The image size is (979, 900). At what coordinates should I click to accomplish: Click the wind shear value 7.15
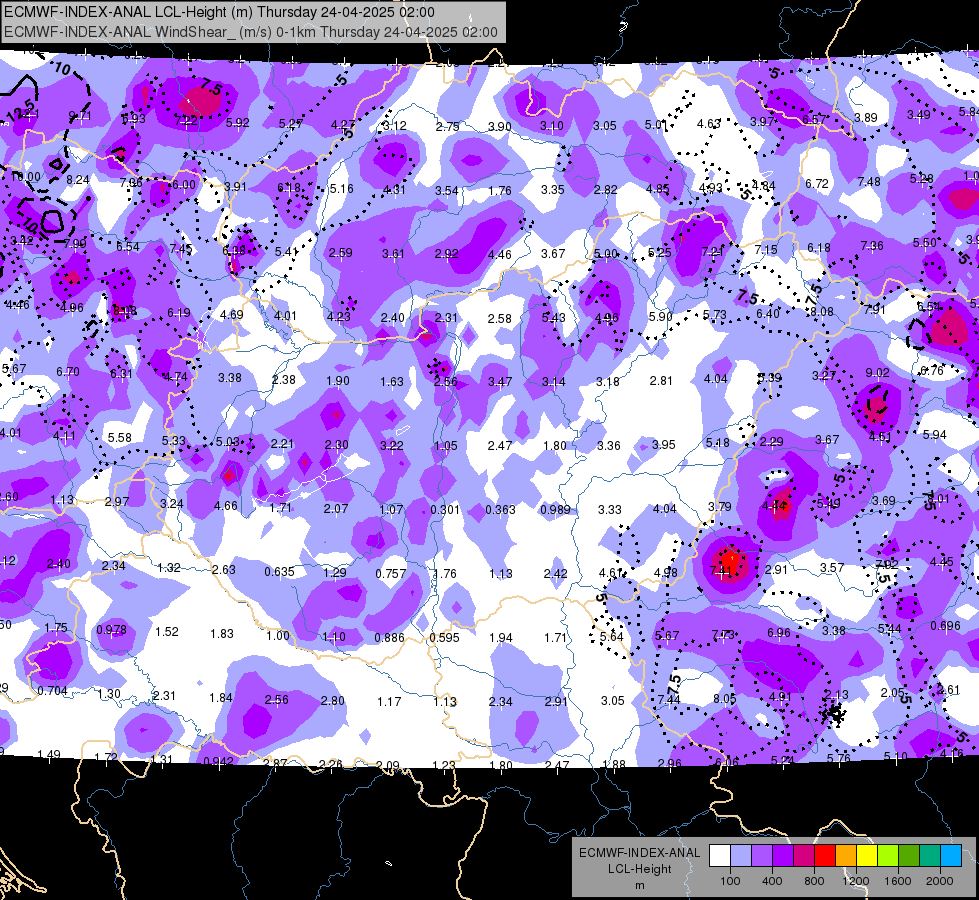click(x=766, y=249)
